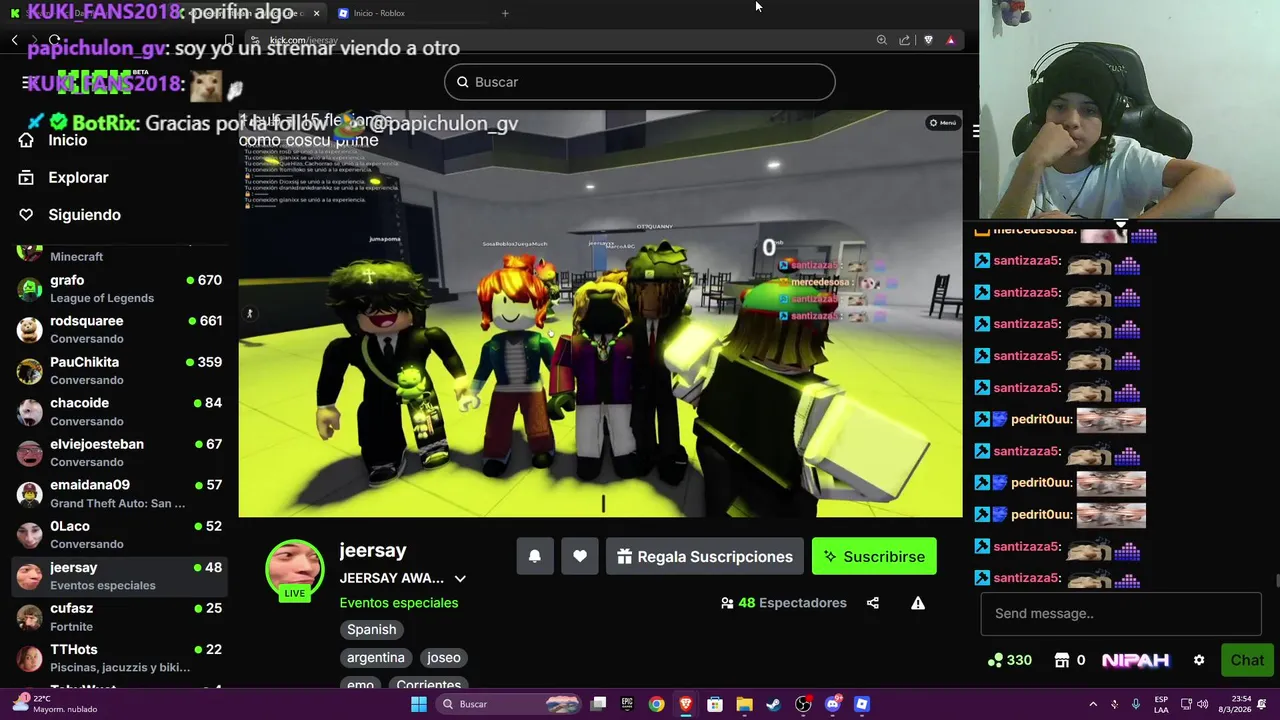This screenshot has height=720, width=1280.
Task: Open the Inicio sidebar link
Action: 54,140
